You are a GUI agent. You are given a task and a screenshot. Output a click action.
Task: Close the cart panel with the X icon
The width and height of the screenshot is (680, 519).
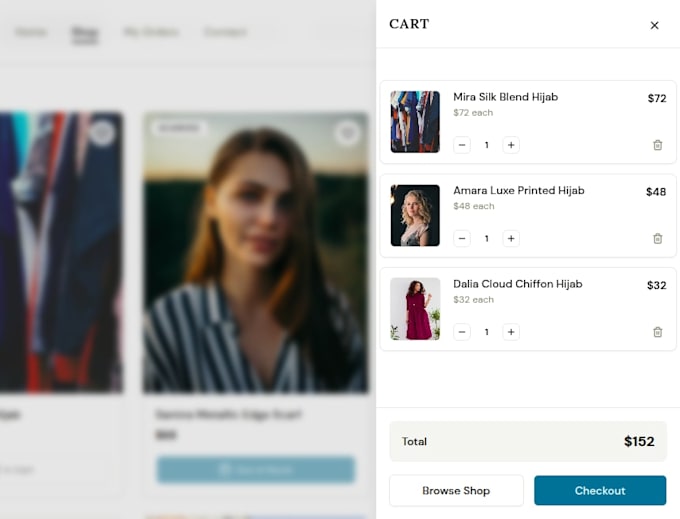pyautogui.click(x=654, y=26)
